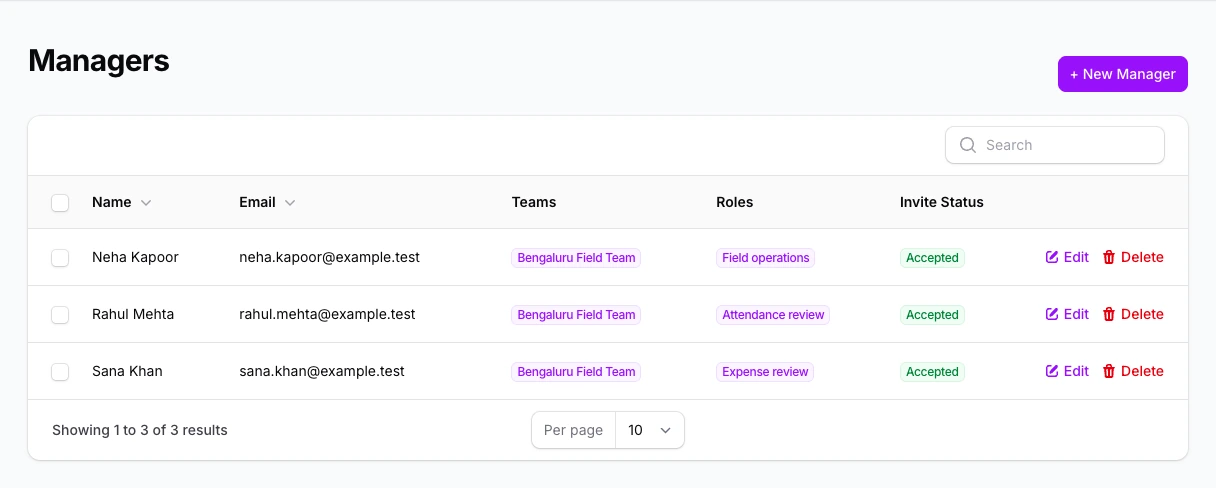Click the Teams column header

534,202
